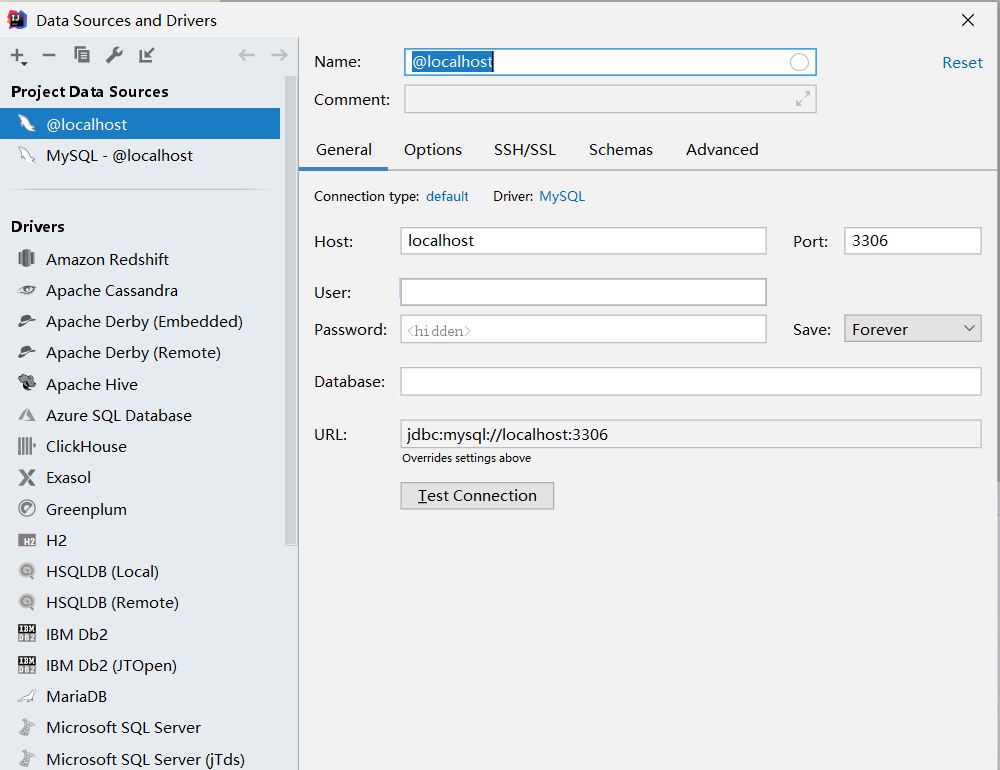
Task: Open the SSH/SSL tab
Action: [525, 150]
